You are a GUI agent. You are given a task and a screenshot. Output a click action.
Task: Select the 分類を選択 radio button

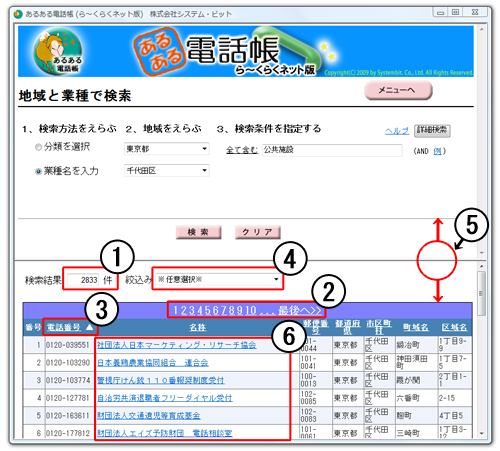38,147
